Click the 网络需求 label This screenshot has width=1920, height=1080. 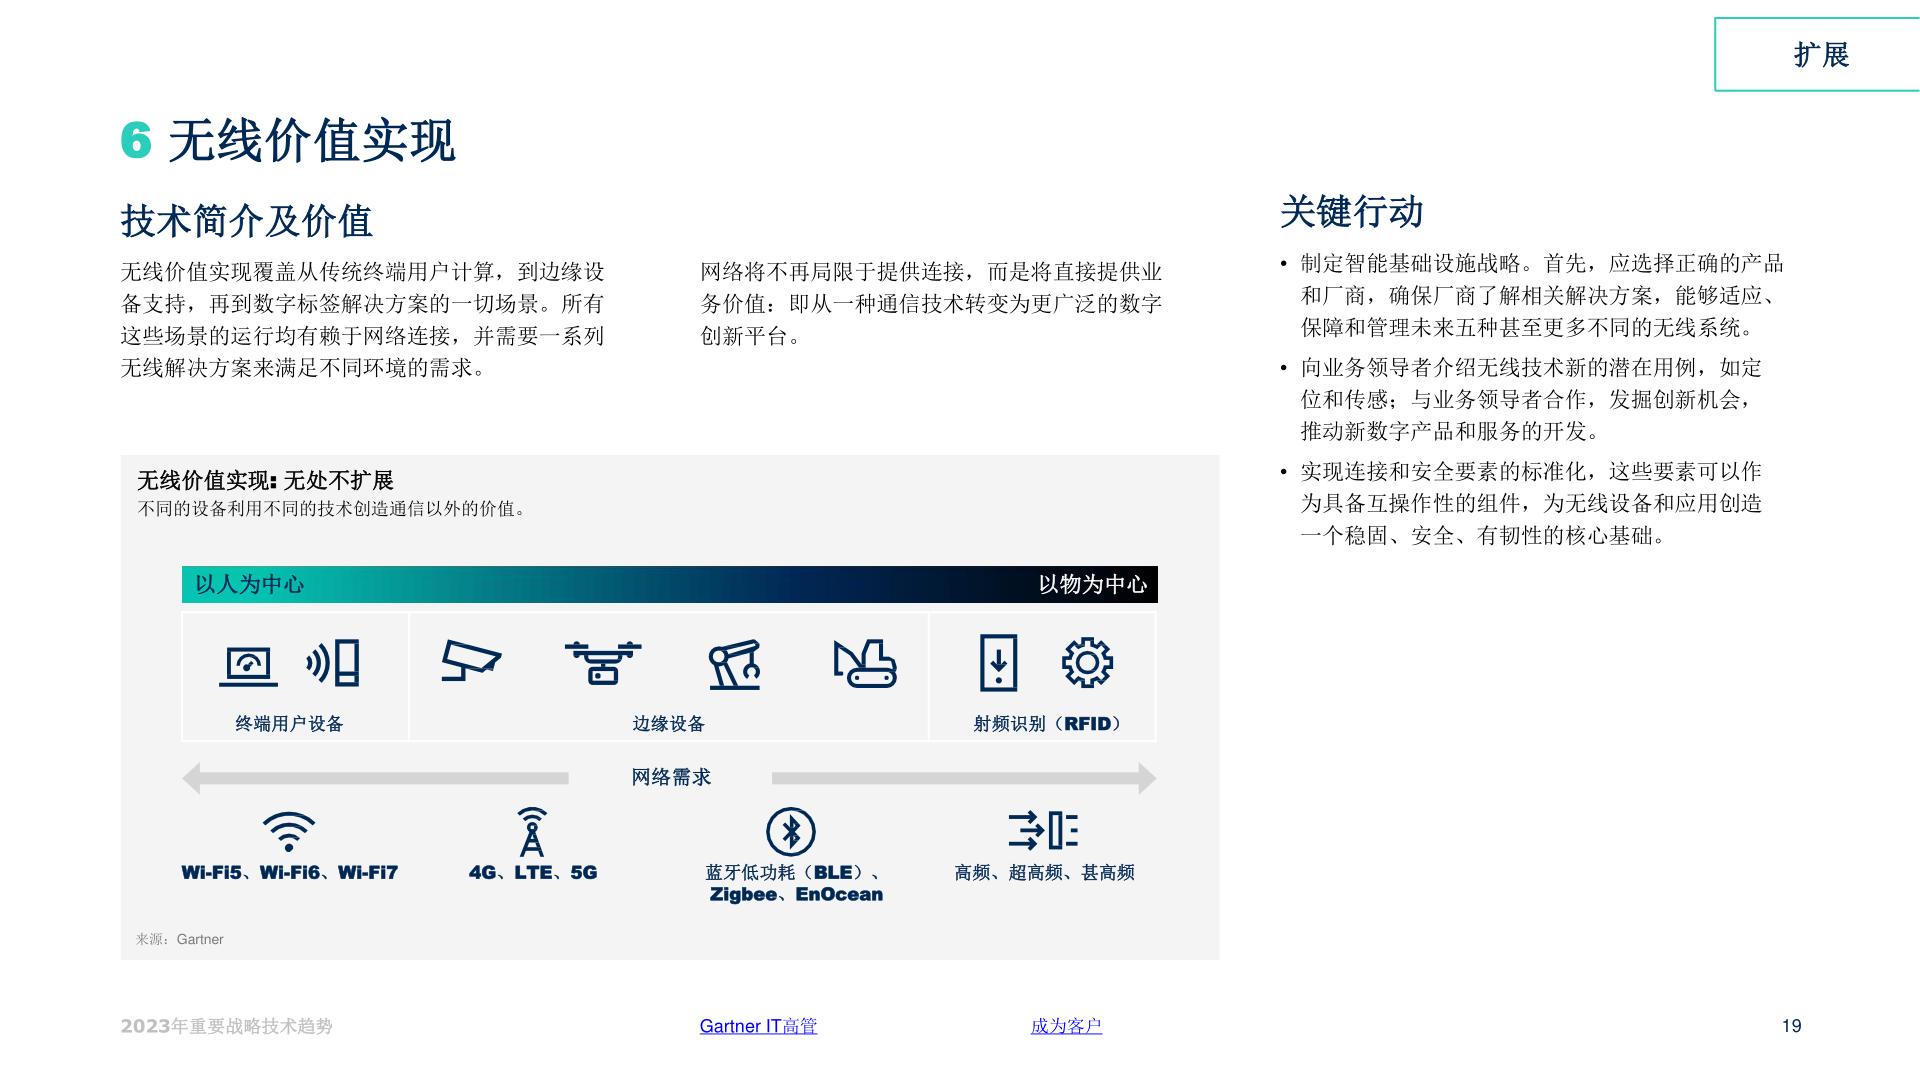671,777
